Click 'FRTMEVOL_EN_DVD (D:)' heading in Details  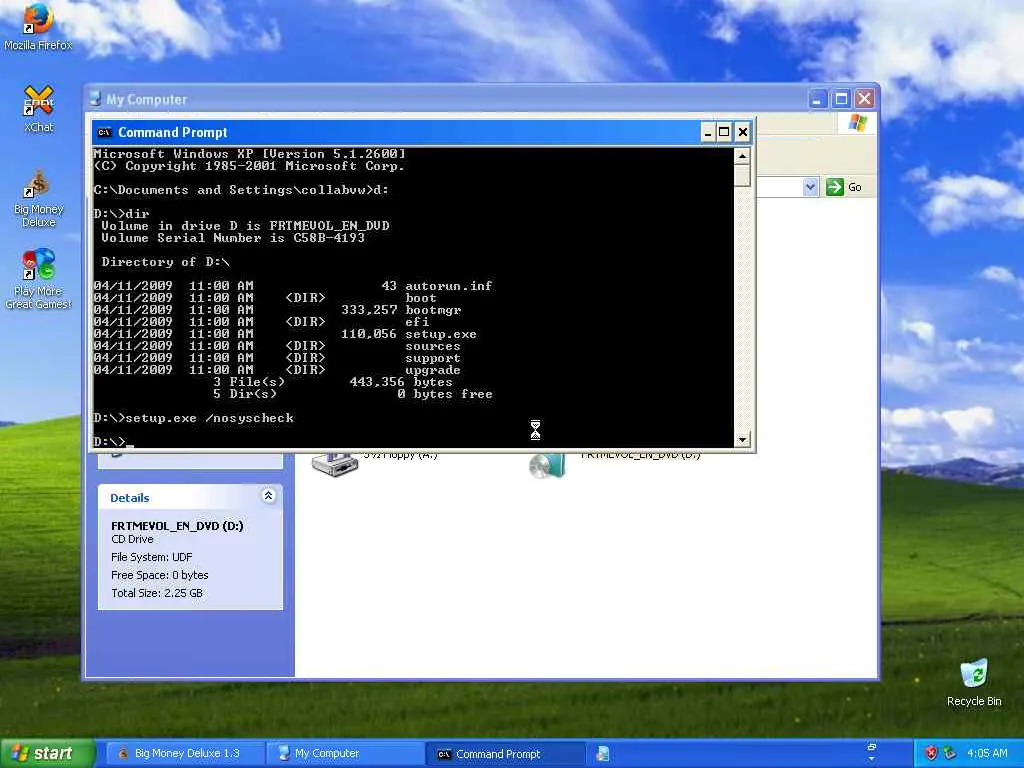[x=177, y=526]
